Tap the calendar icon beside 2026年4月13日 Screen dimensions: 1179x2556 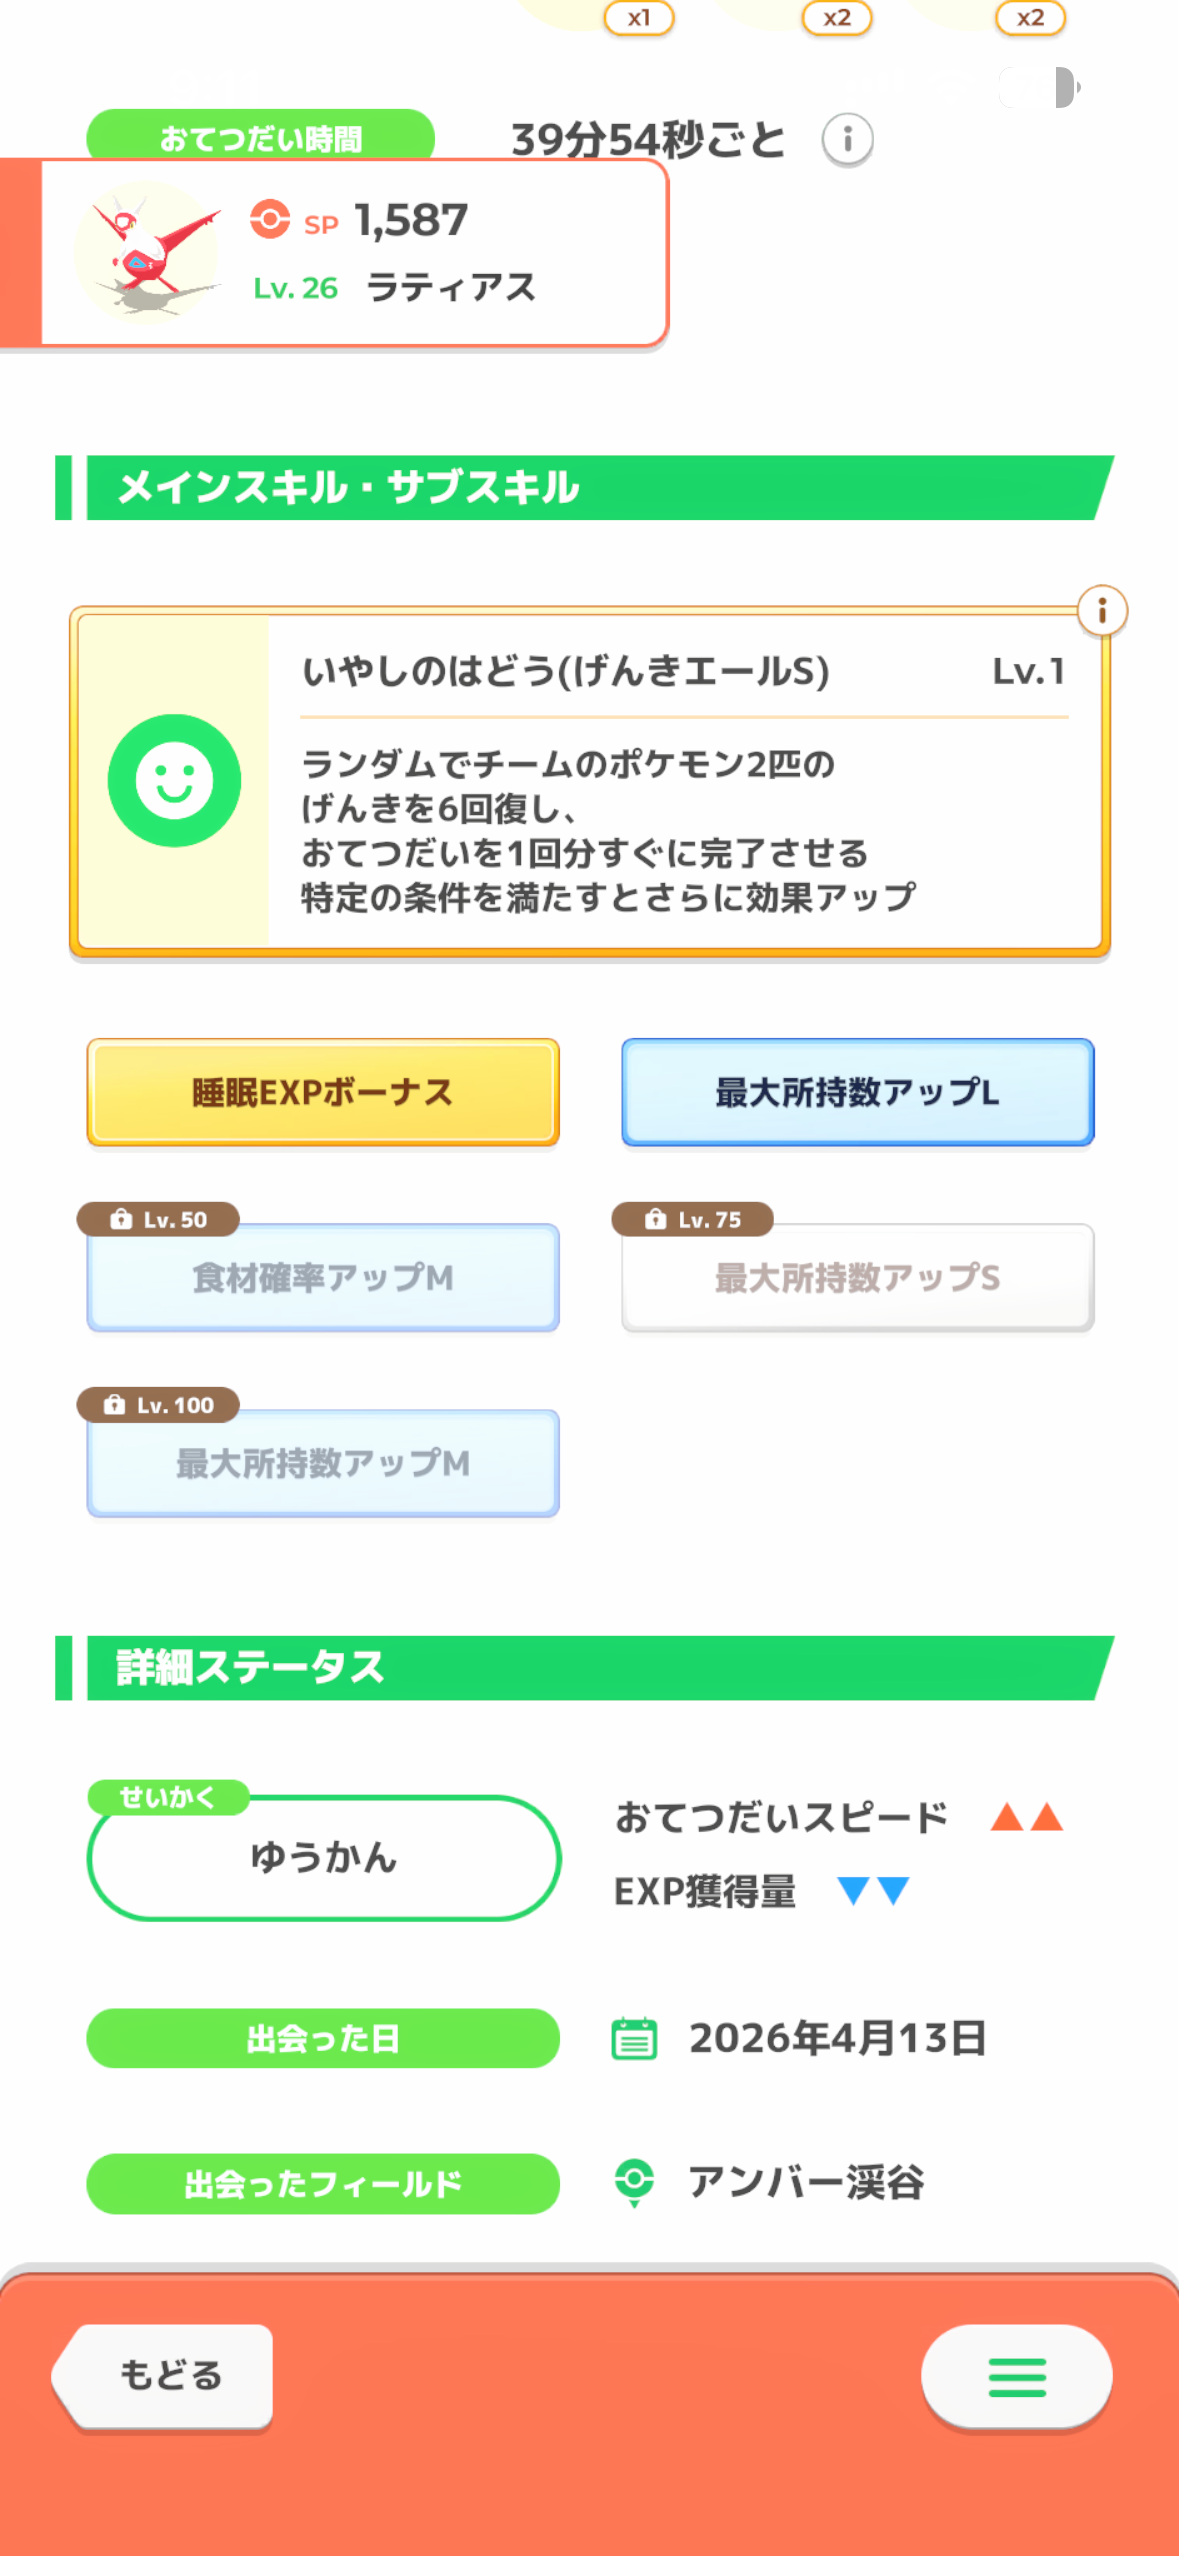click(634, 2038)
